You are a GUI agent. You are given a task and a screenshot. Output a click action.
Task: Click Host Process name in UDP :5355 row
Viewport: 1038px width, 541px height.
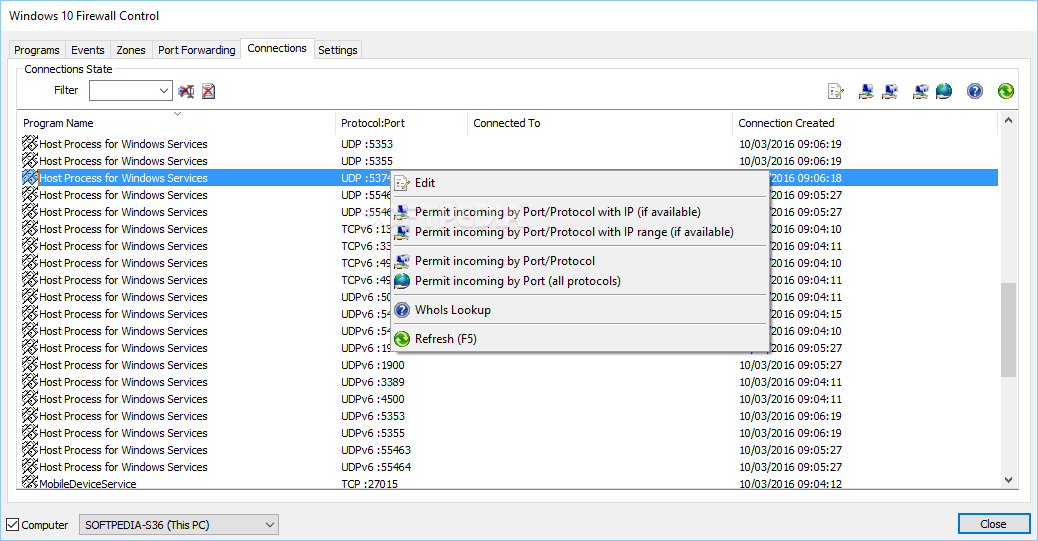click(x=123, y=161)
